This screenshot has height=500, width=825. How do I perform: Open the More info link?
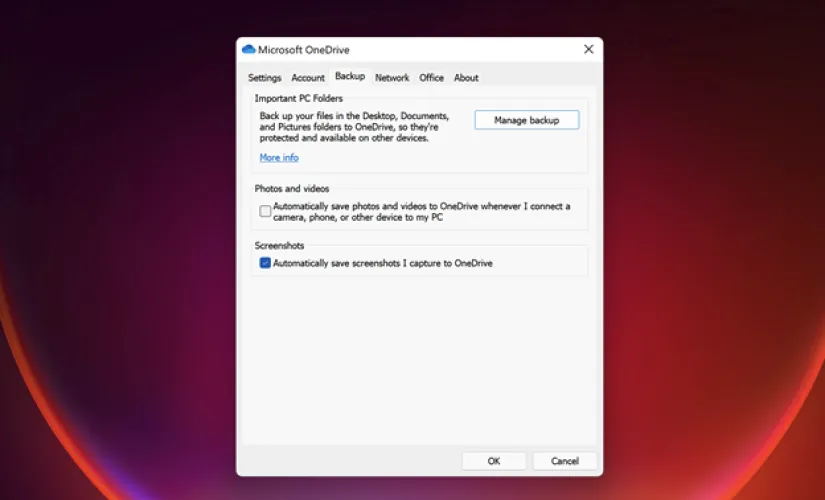(x=279, y=158)
